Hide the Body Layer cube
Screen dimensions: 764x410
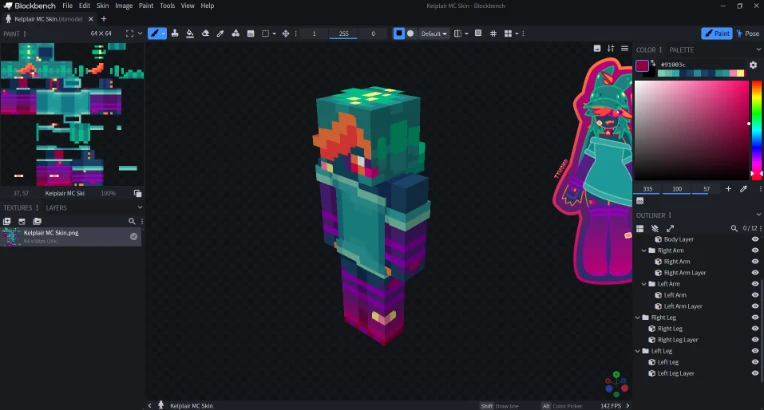coord(755,239)
